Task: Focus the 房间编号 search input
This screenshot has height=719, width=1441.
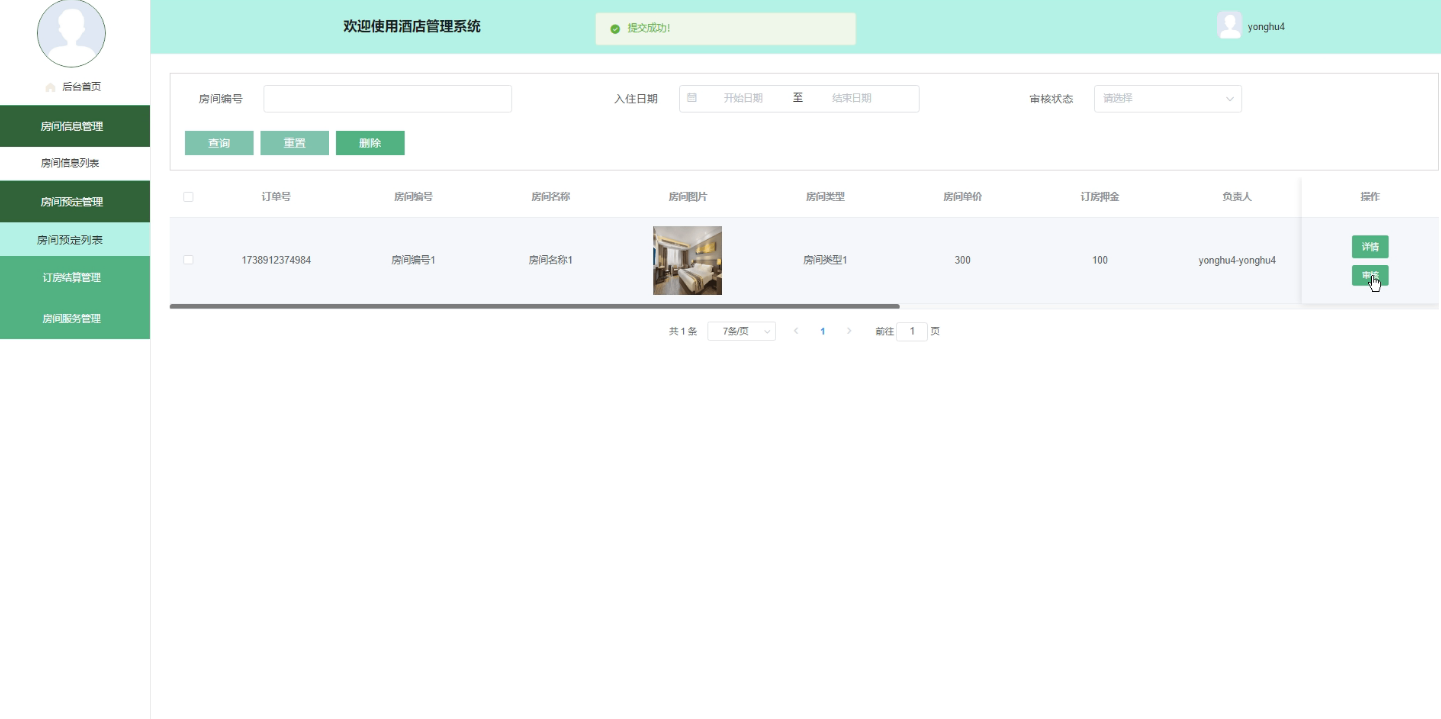Action: coord(387,99)
